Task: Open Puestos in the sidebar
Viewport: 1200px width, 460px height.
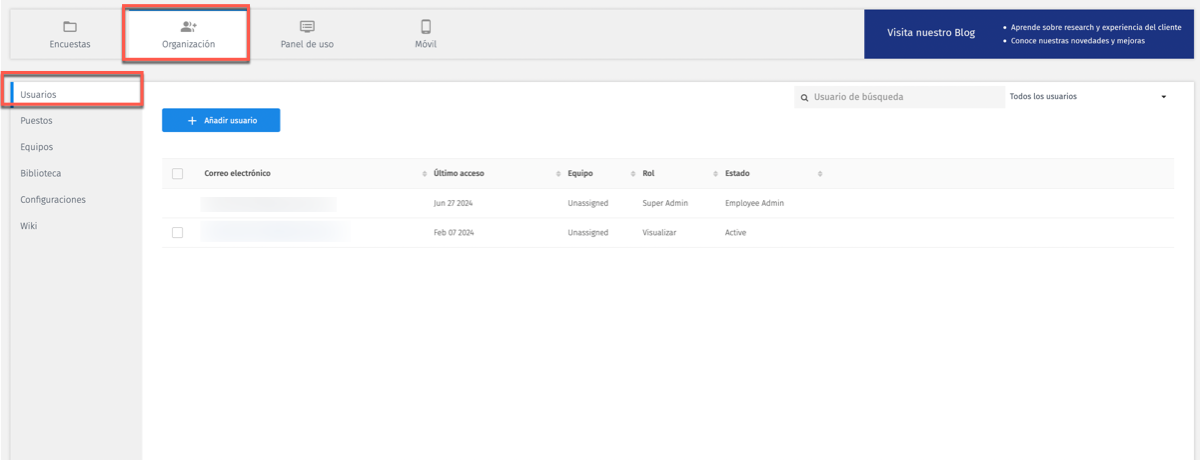Action: (36, 120)
